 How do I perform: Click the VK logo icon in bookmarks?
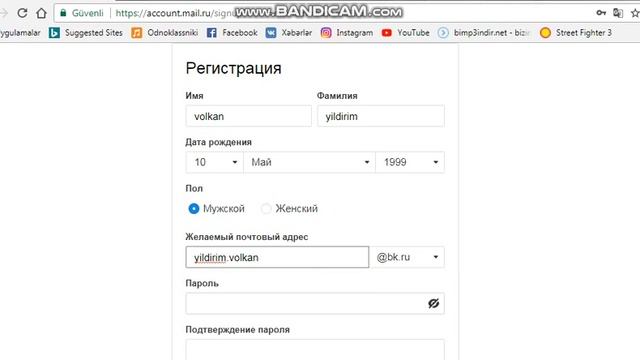[x=271, y=33]
